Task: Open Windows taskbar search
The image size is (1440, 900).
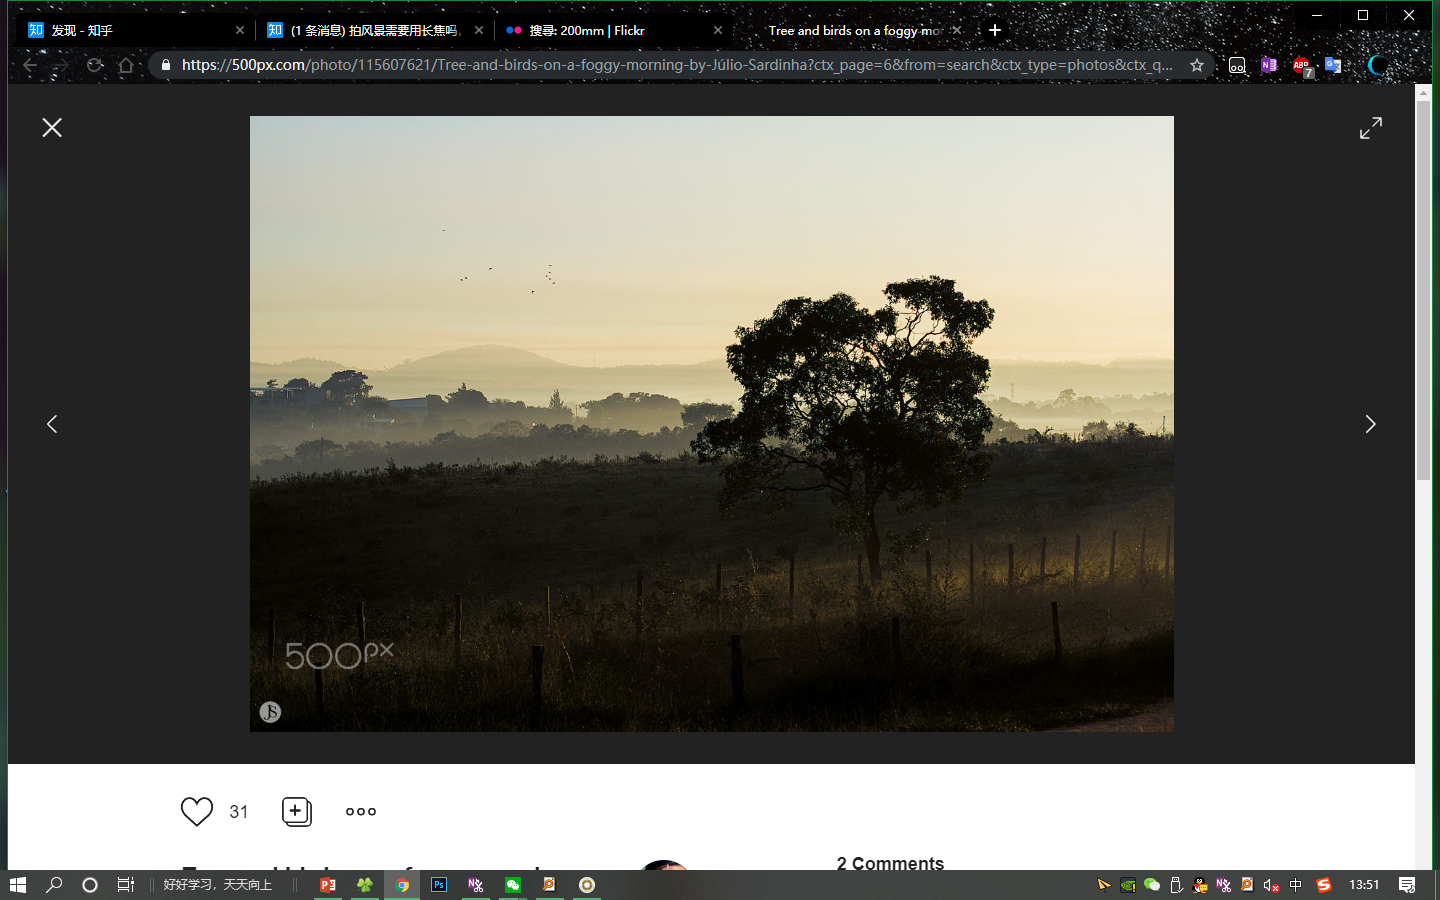Action: pos(54,885)
